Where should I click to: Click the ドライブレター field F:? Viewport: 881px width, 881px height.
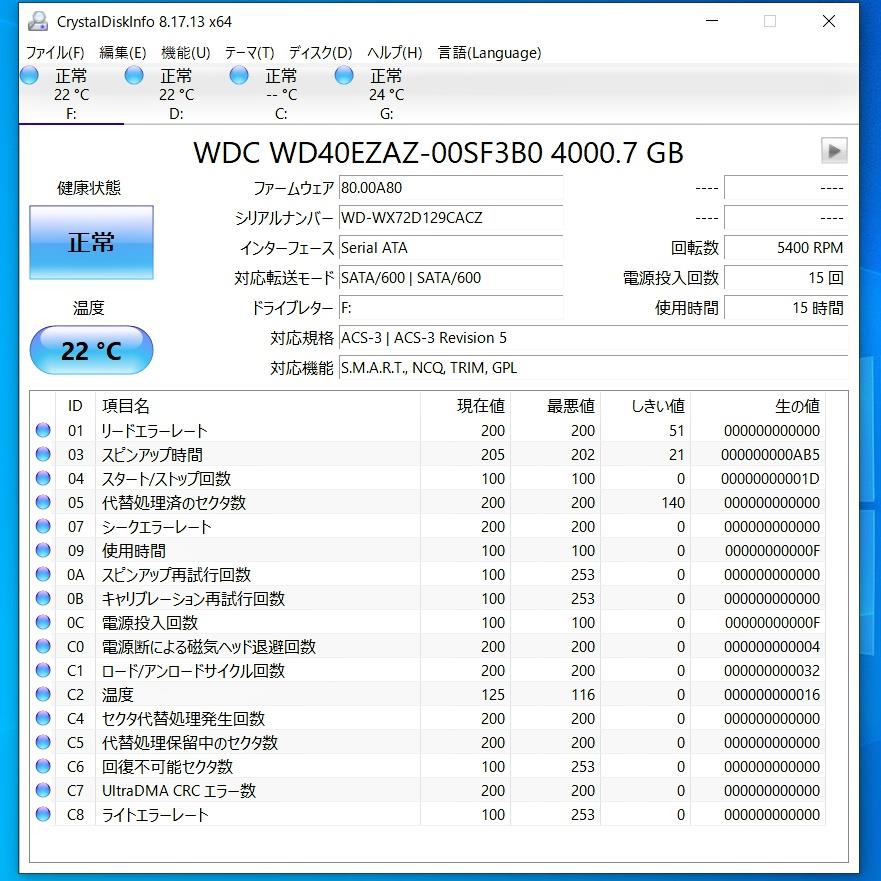click(451, 308)
